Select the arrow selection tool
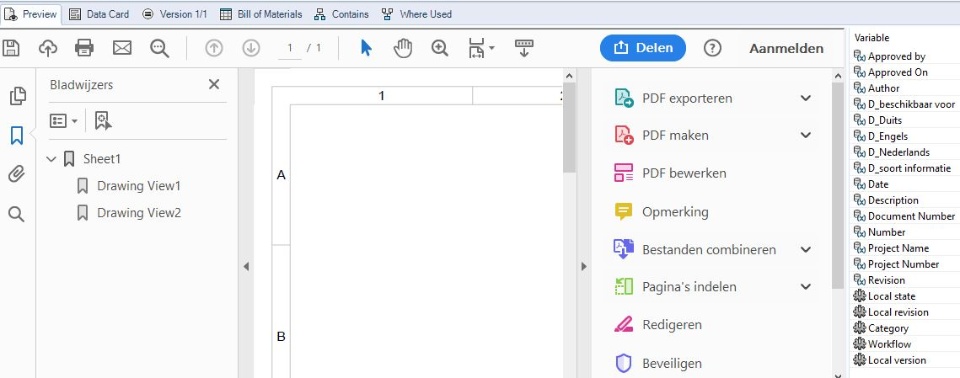 point(366,48)
